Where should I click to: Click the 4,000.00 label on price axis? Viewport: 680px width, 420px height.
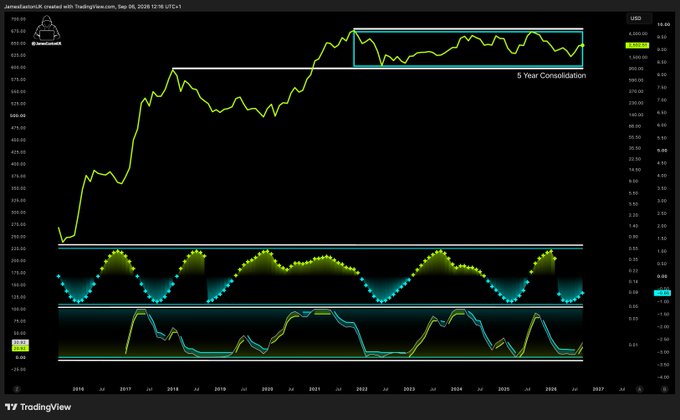pyautogui.click(x=638, y=34)
